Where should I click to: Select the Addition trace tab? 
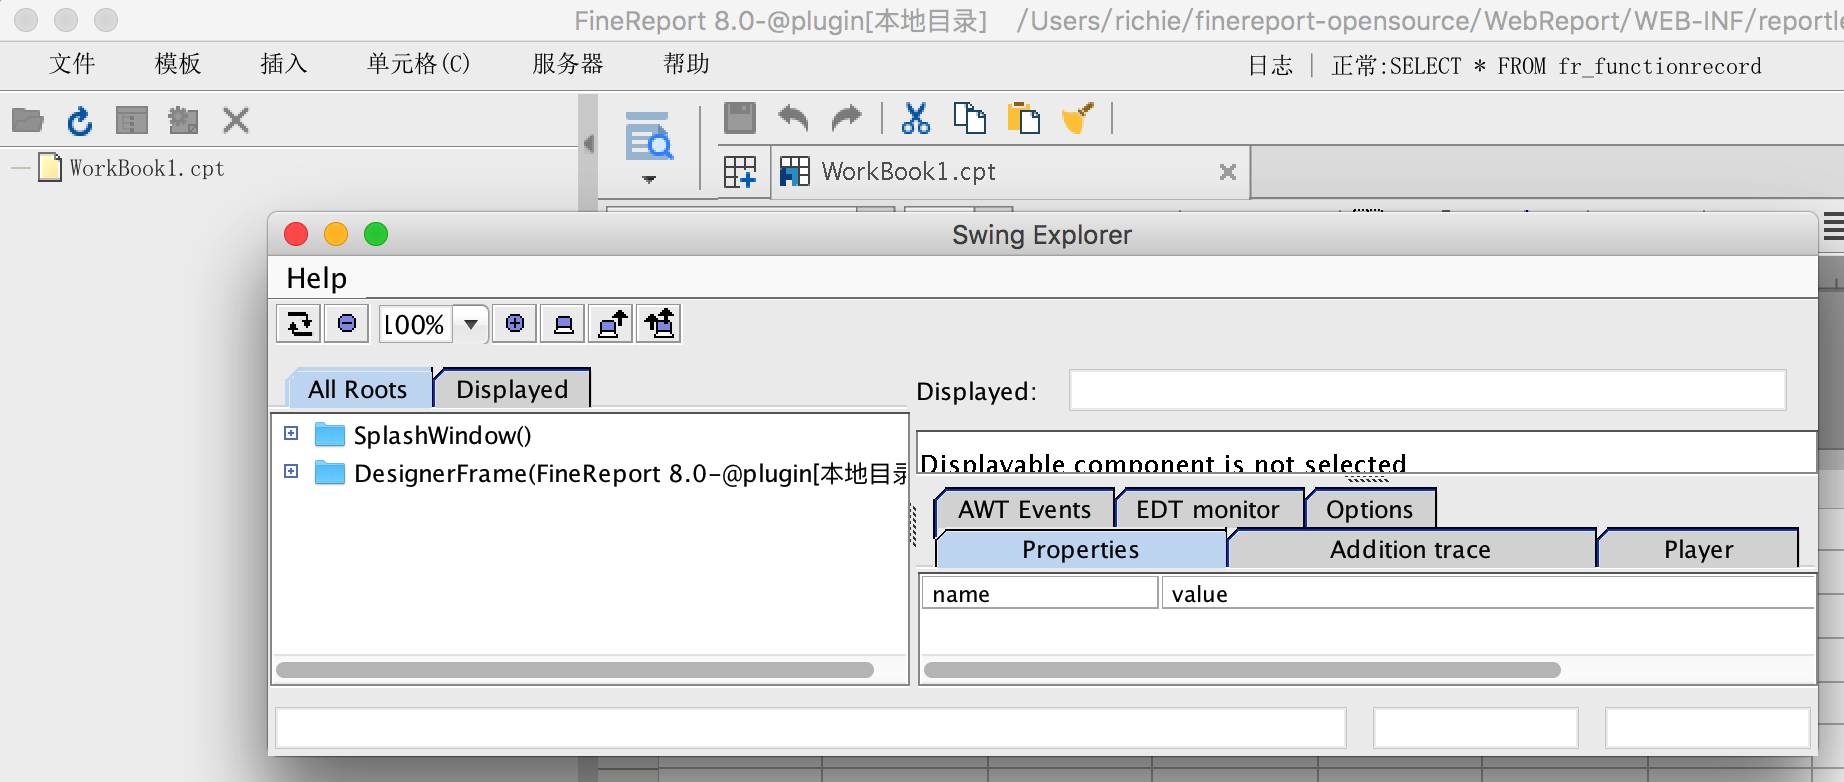[1410, 549]
